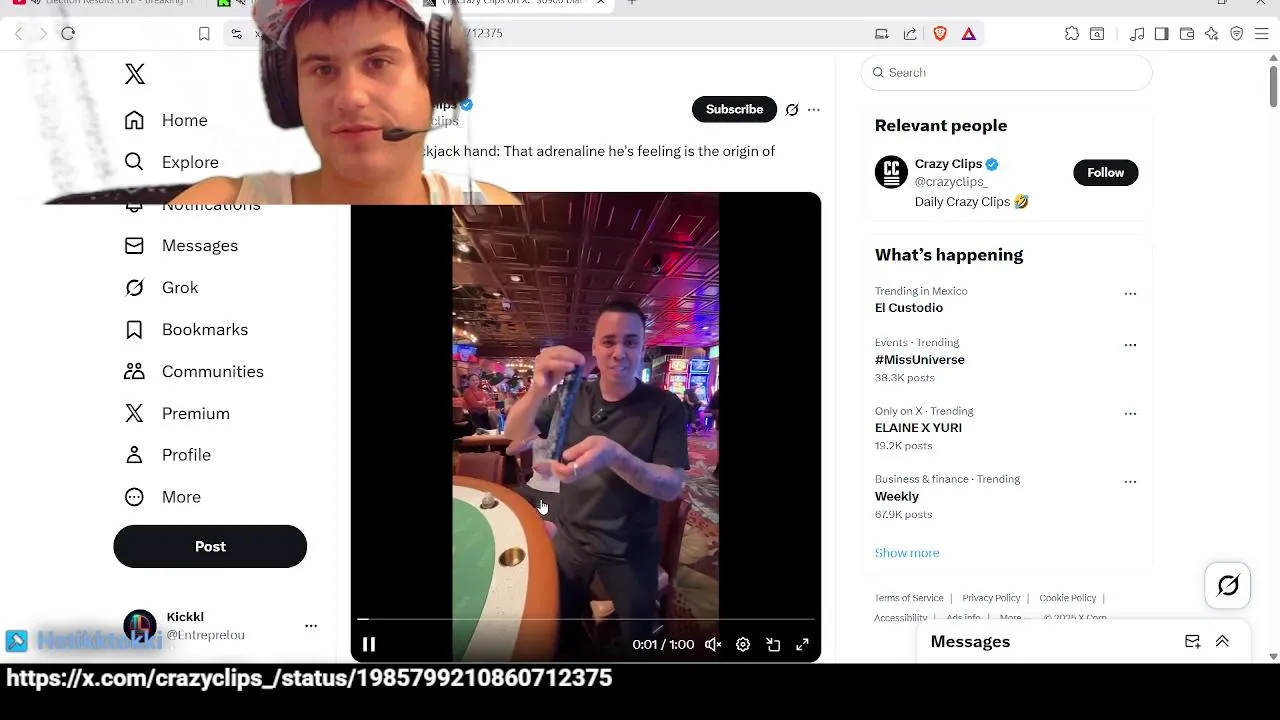
Task: Open video settings gear
Action: pos(743,645)
